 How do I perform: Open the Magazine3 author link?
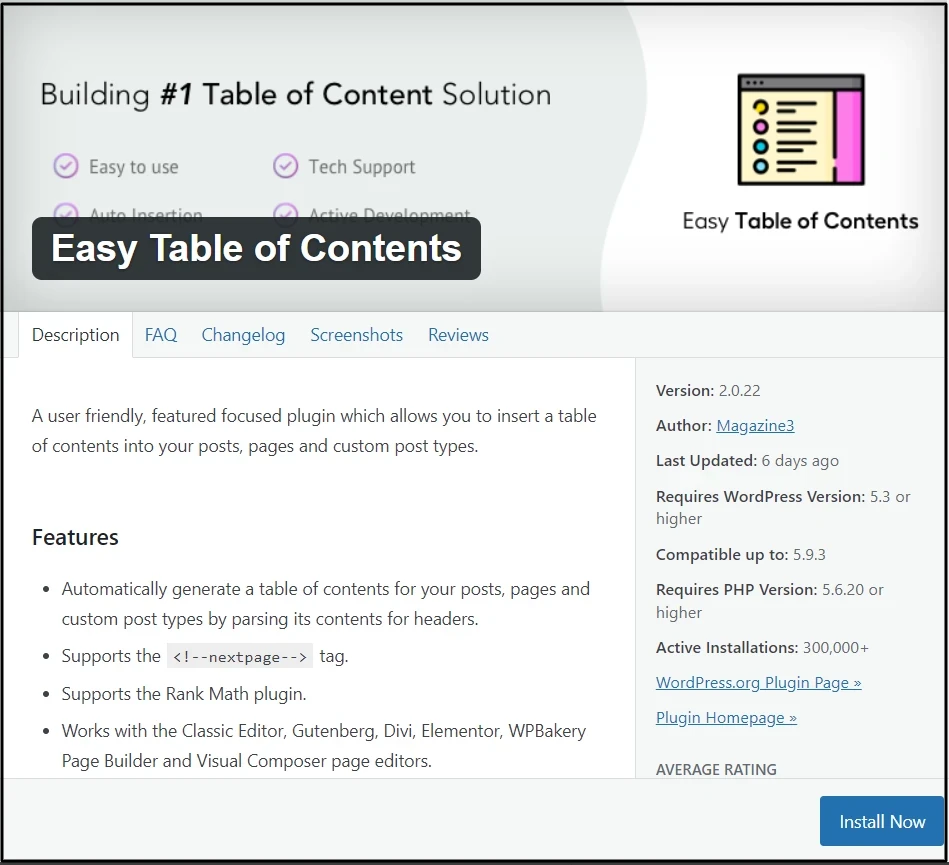tap(755, 426)
